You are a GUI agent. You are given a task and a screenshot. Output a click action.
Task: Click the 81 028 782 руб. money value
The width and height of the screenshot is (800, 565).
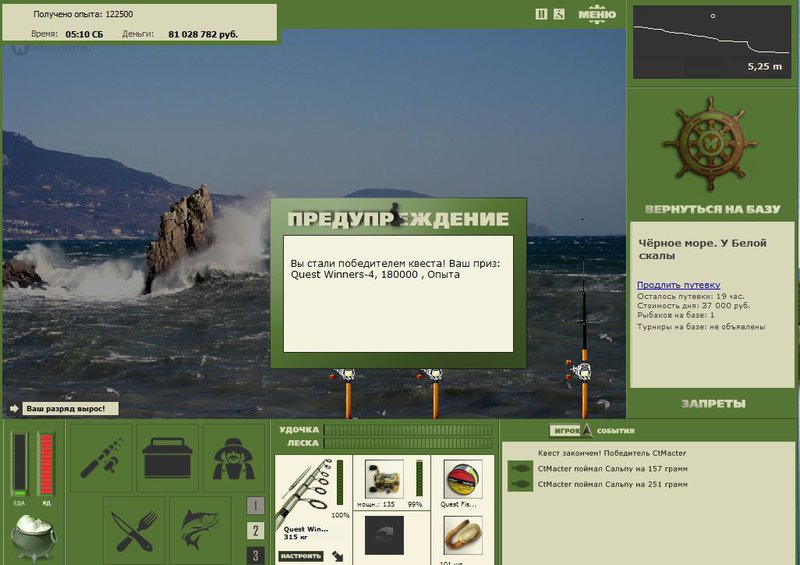203,34
